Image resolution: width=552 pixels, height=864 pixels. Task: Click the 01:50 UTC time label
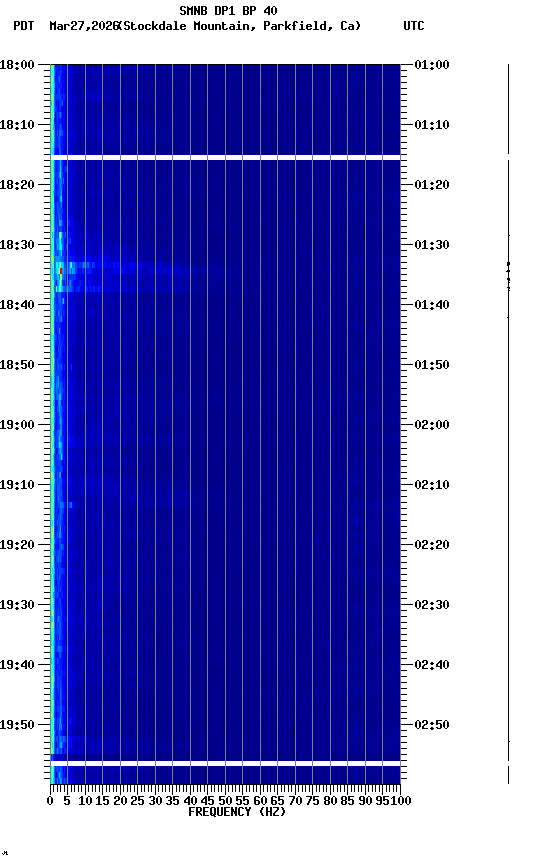pos(432,365)
